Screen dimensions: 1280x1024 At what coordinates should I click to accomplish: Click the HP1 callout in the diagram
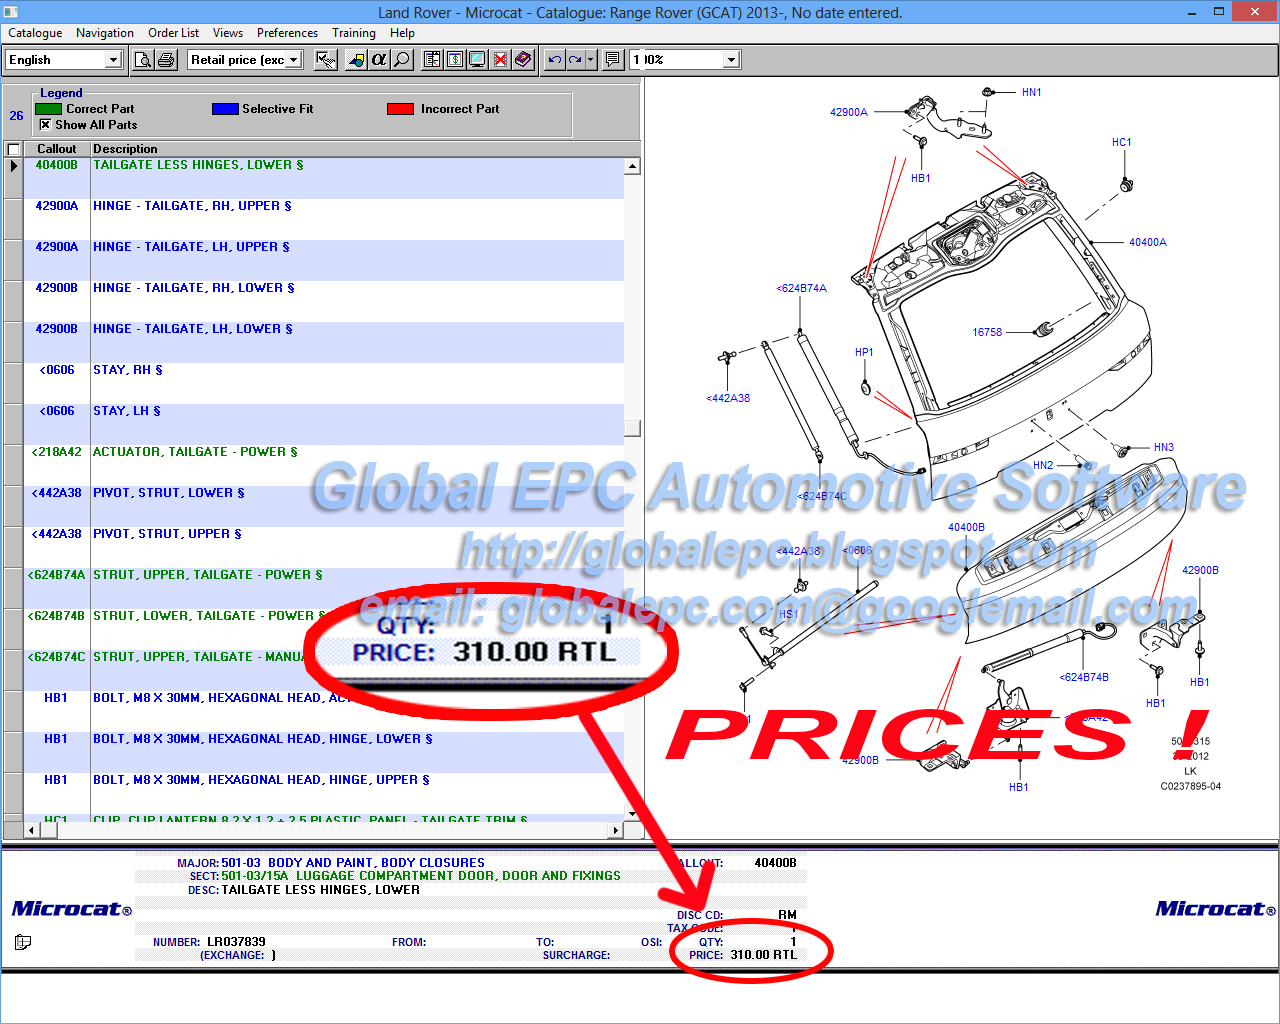[x=864, y=352]
